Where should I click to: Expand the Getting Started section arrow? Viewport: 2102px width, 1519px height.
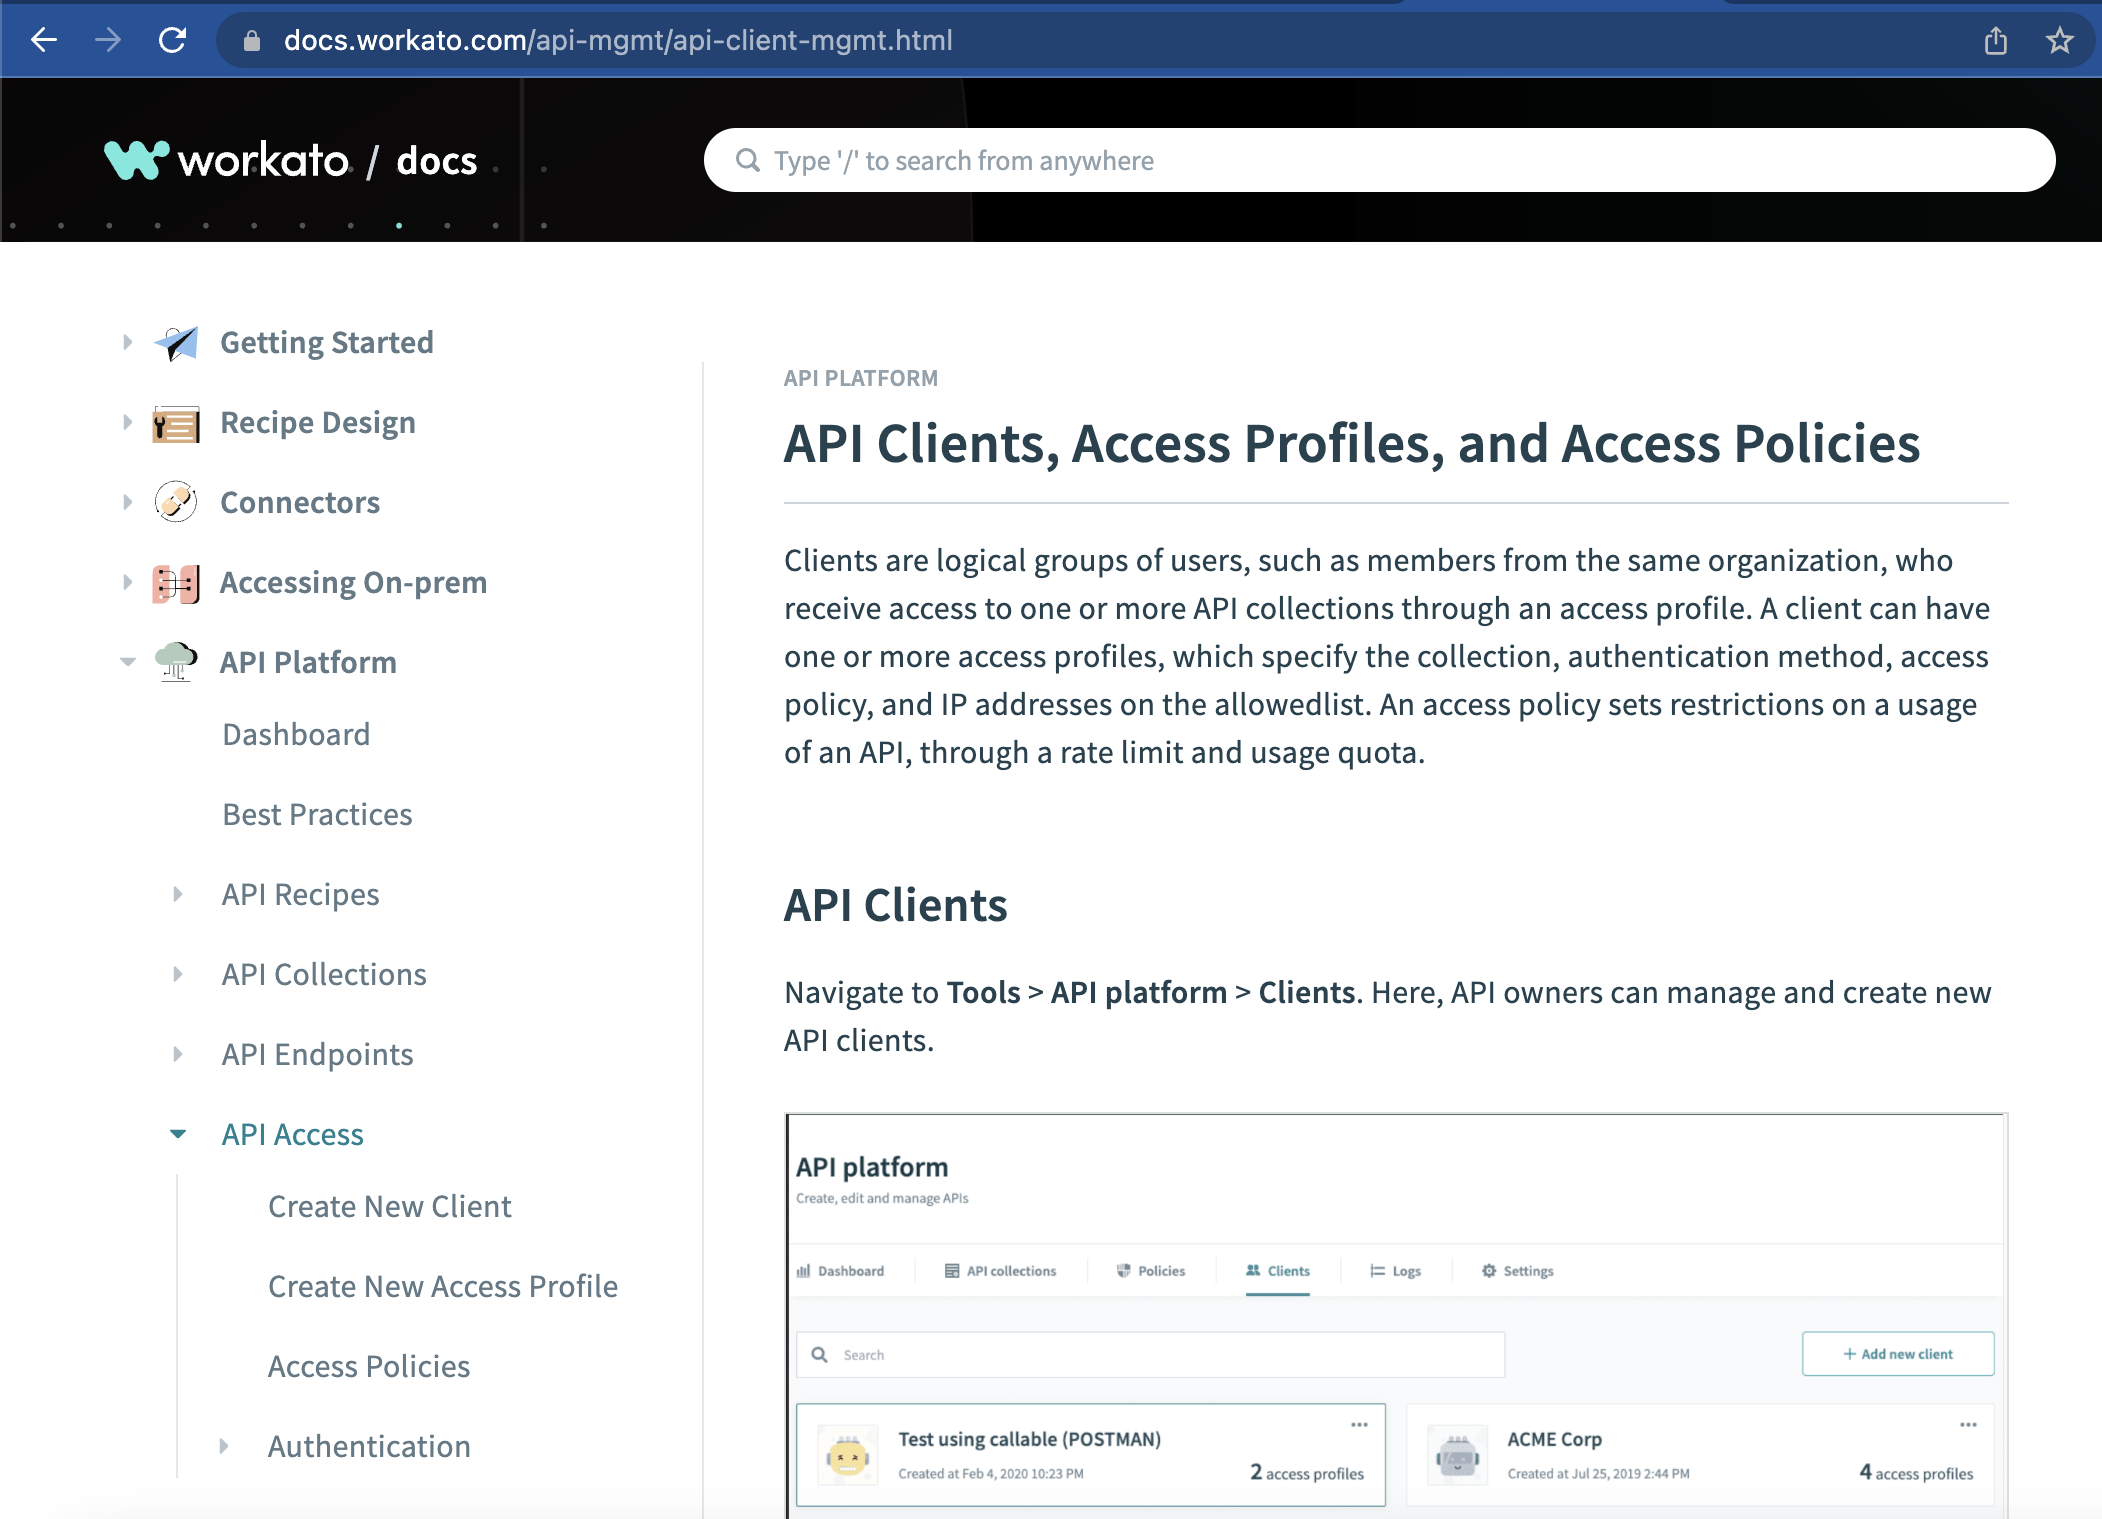127,343
